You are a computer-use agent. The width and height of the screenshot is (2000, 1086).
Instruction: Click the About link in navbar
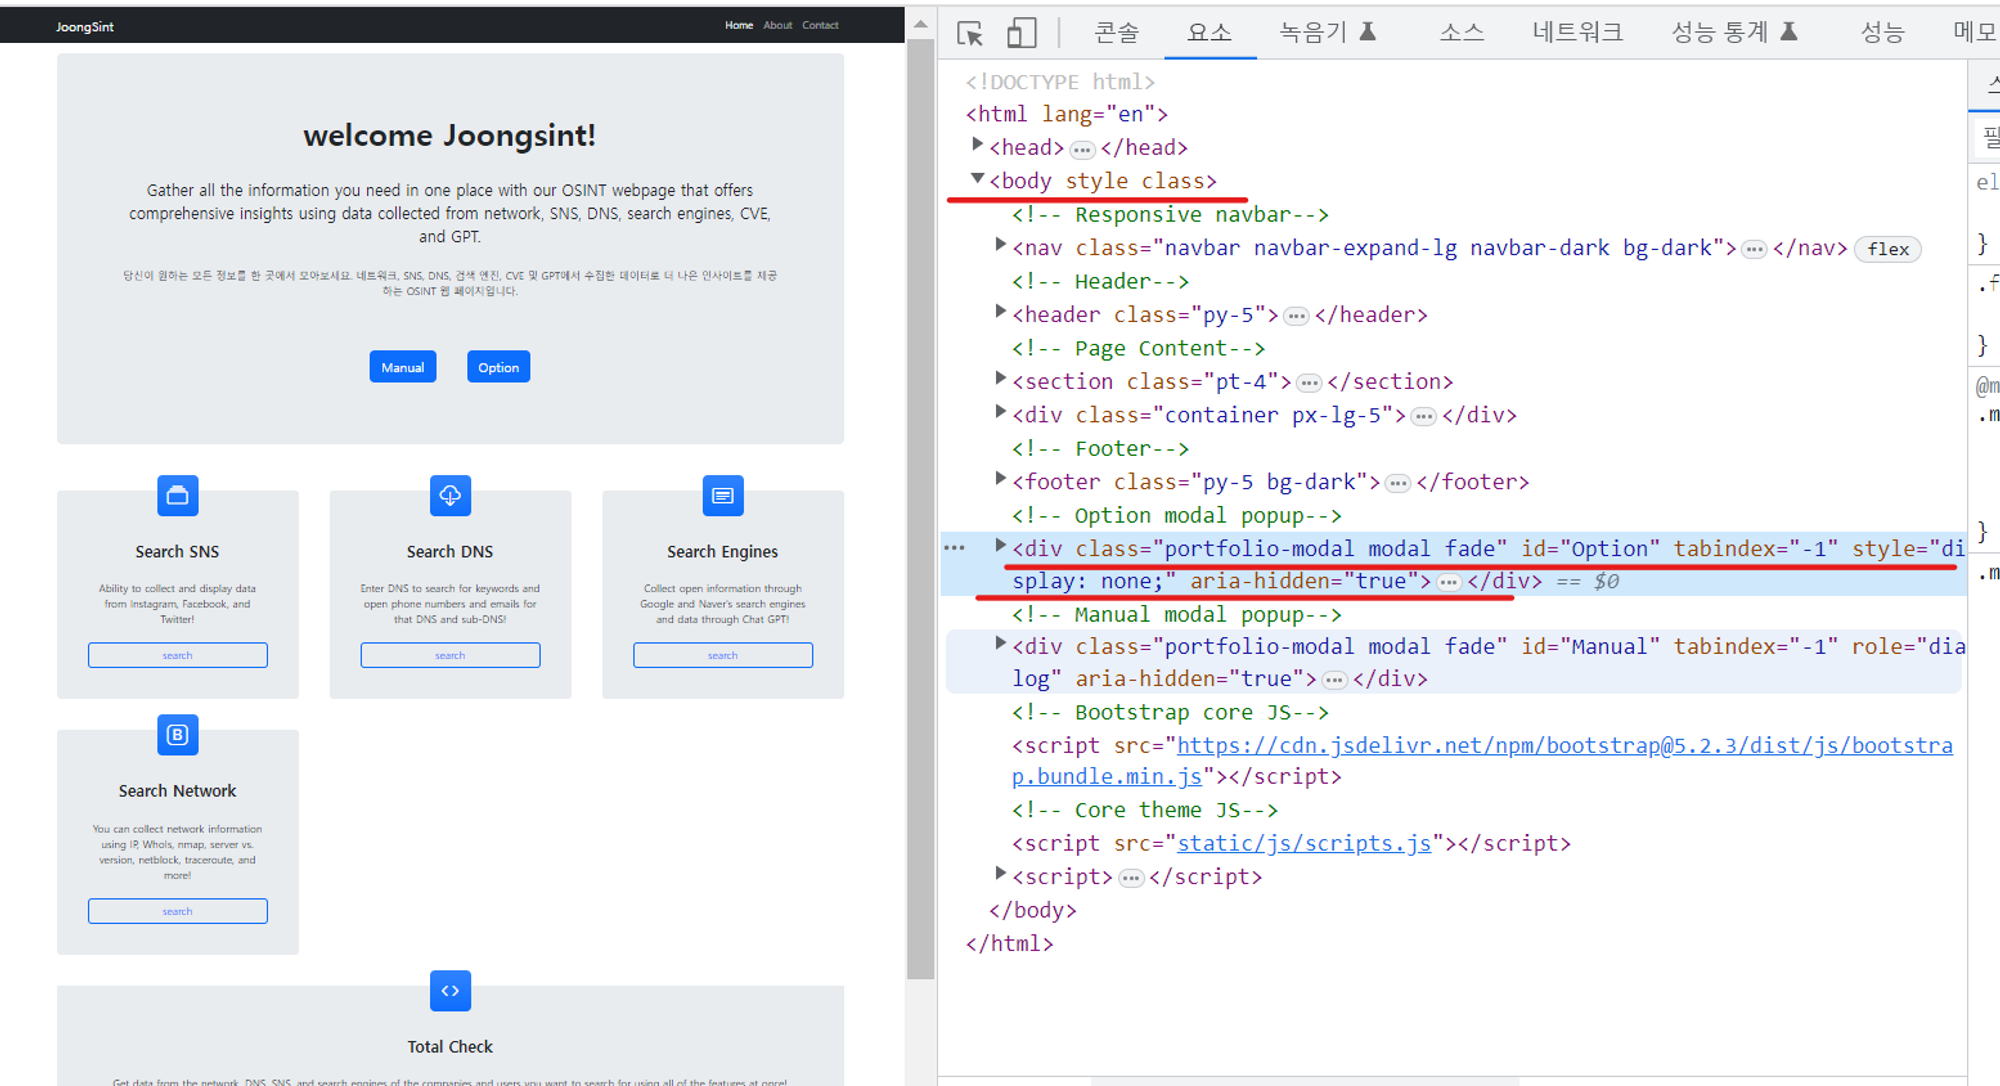[777, 26]
